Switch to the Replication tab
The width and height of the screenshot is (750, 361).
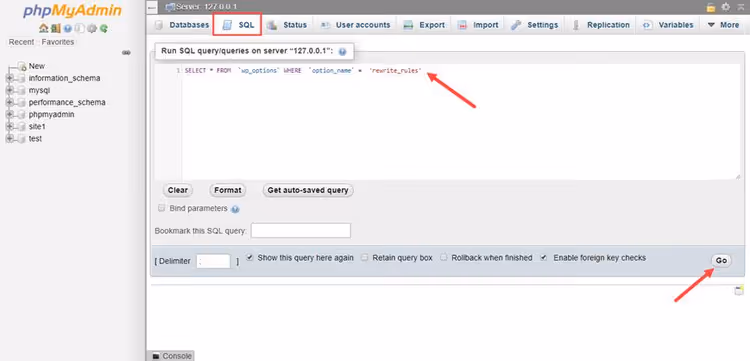tap(601, 25)
